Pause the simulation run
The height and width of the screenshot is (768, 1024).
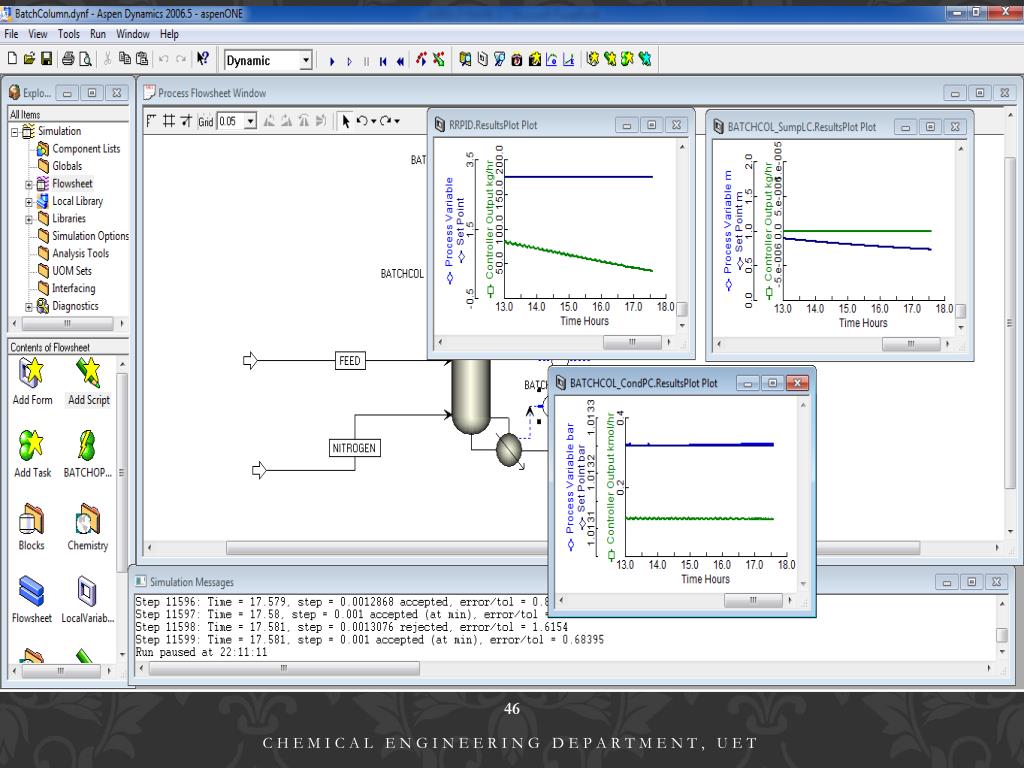tap(366, 61)
